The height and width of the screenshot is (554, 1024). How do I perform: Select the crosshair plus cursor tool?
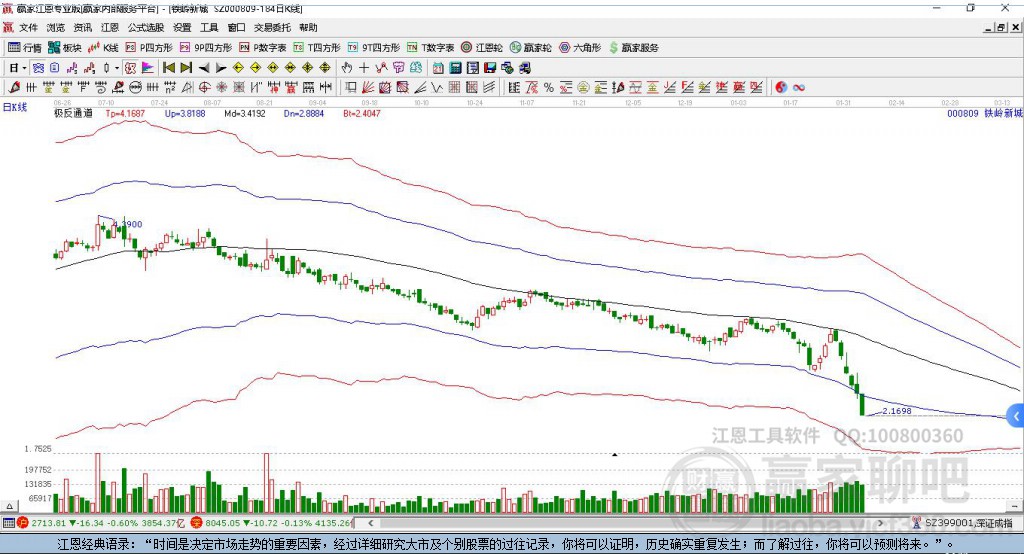coord(364,68)
